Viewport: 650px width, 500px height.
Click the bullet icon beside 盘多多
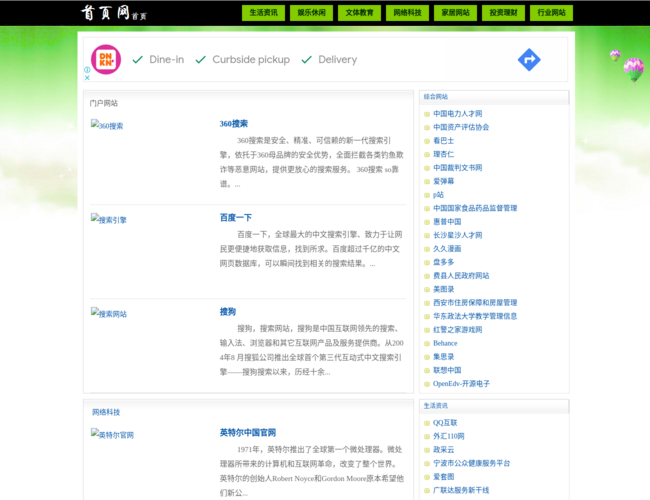[x=427, y=262]
